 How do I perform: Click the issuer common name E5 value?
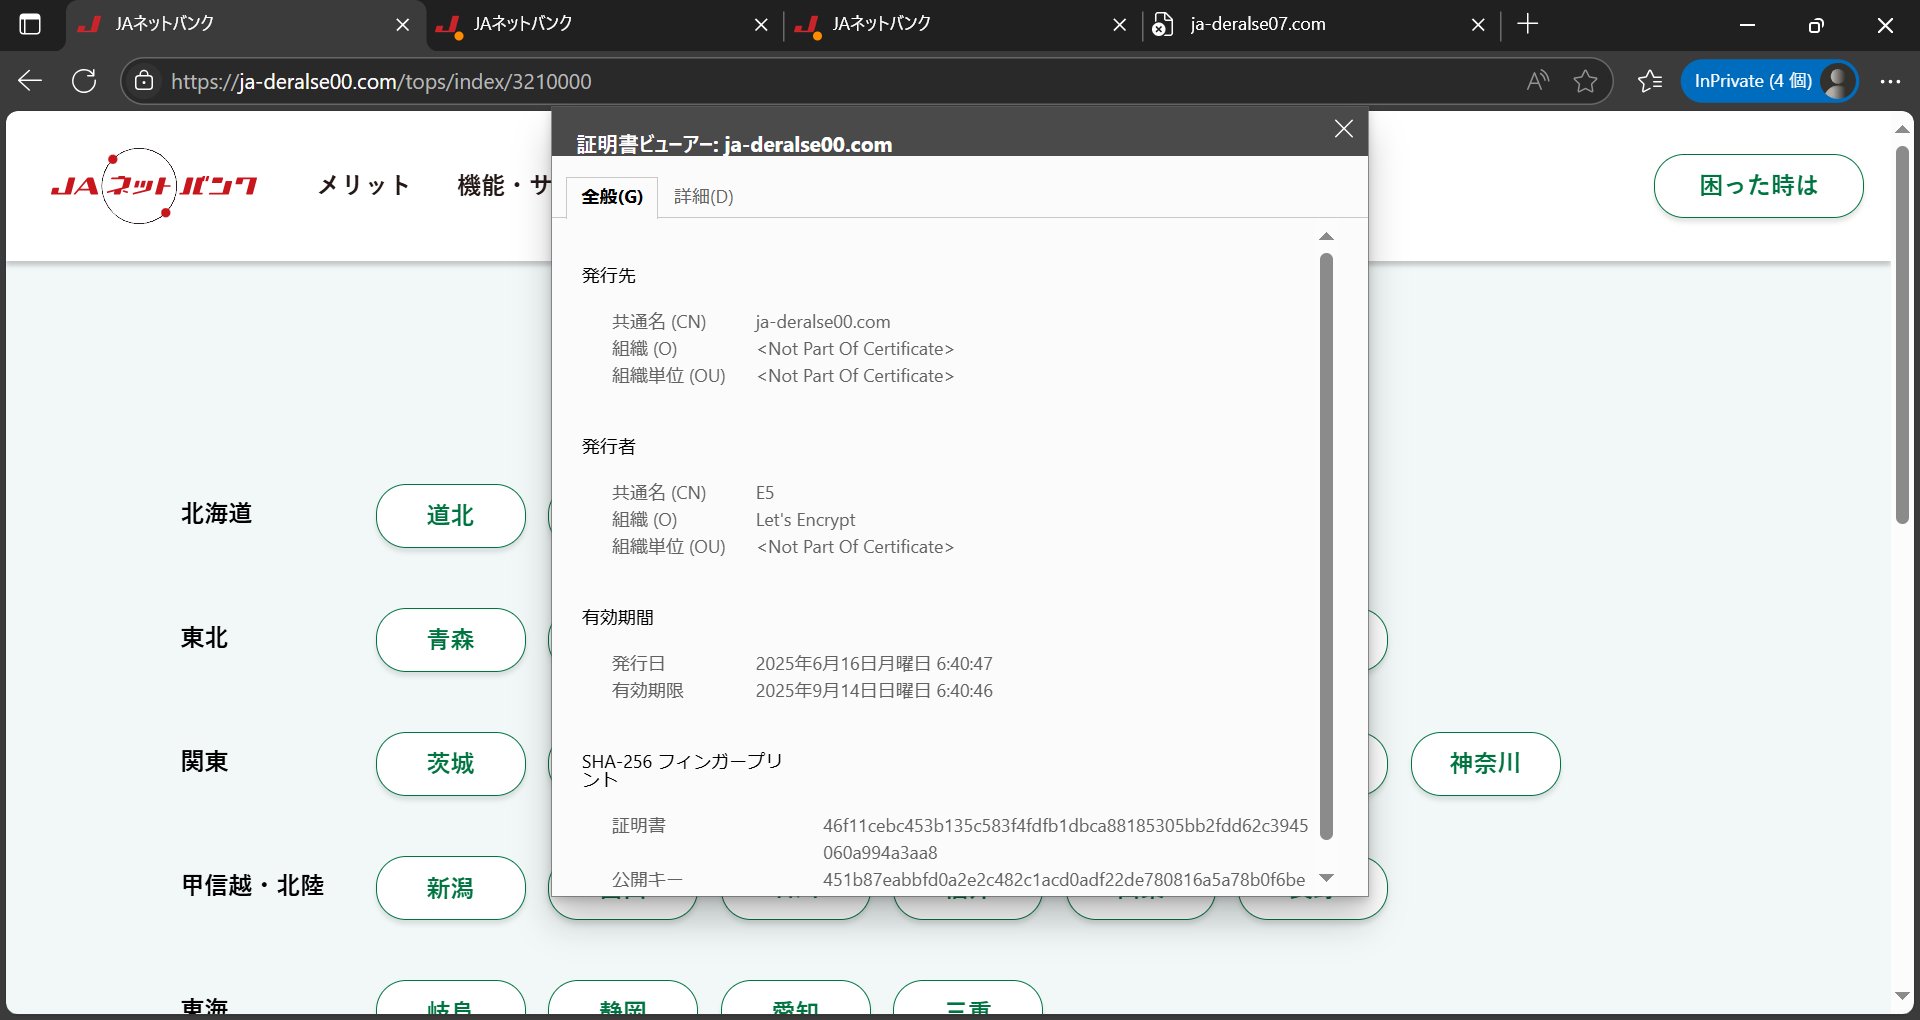coord(765,493)
